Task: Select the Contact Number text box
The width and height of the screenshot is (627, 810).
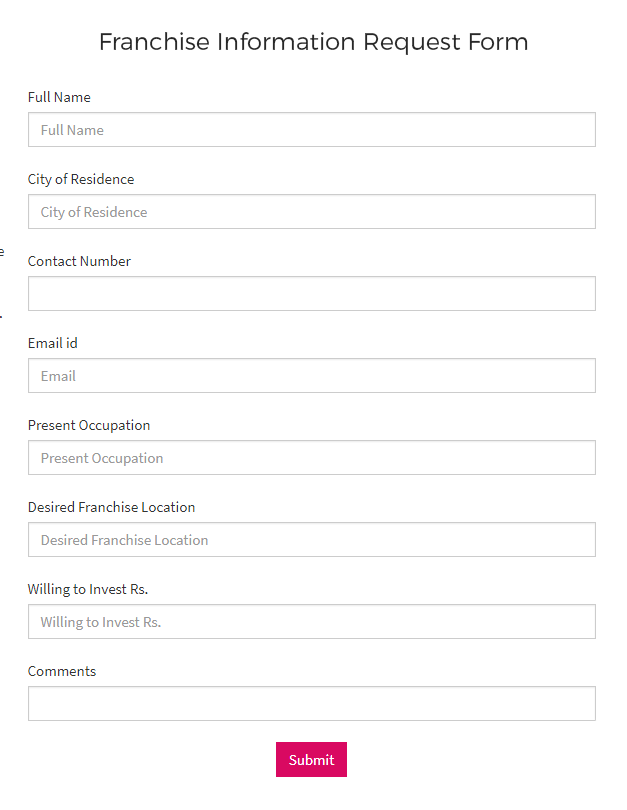Action: 311,293
